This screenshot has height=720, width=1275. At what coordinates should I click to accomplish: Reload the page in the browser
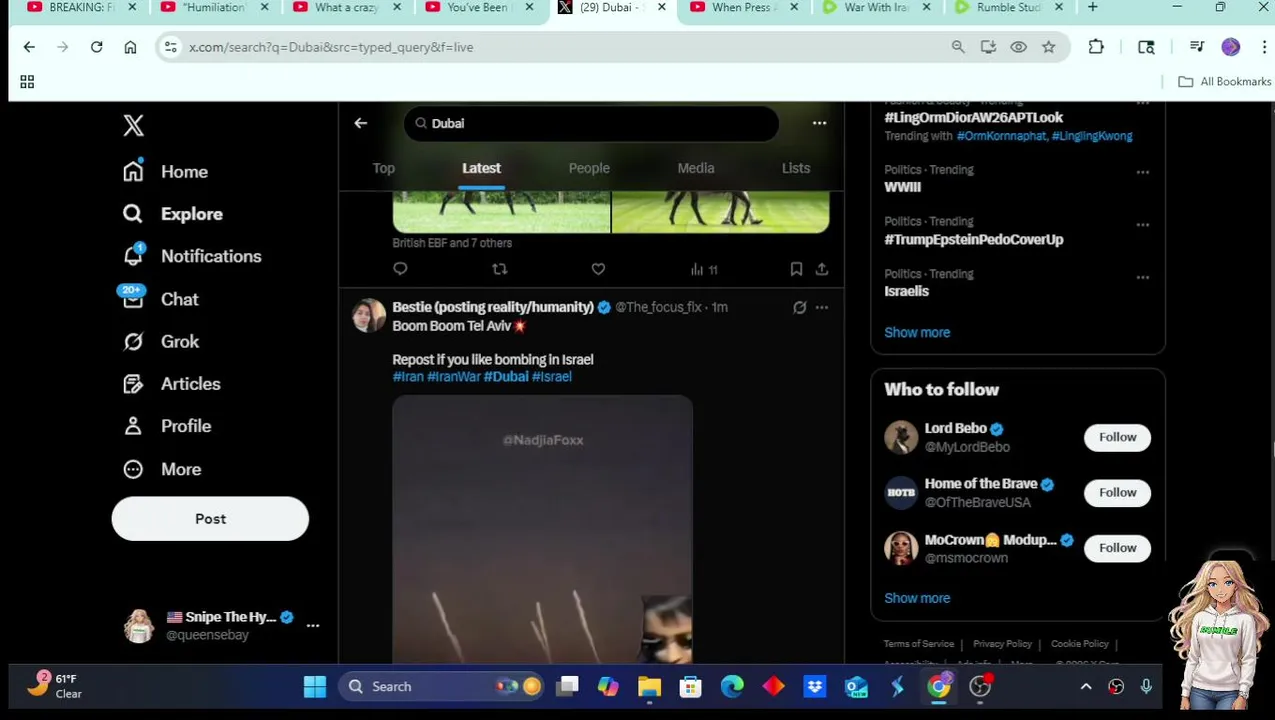click(x=96, y=47)
